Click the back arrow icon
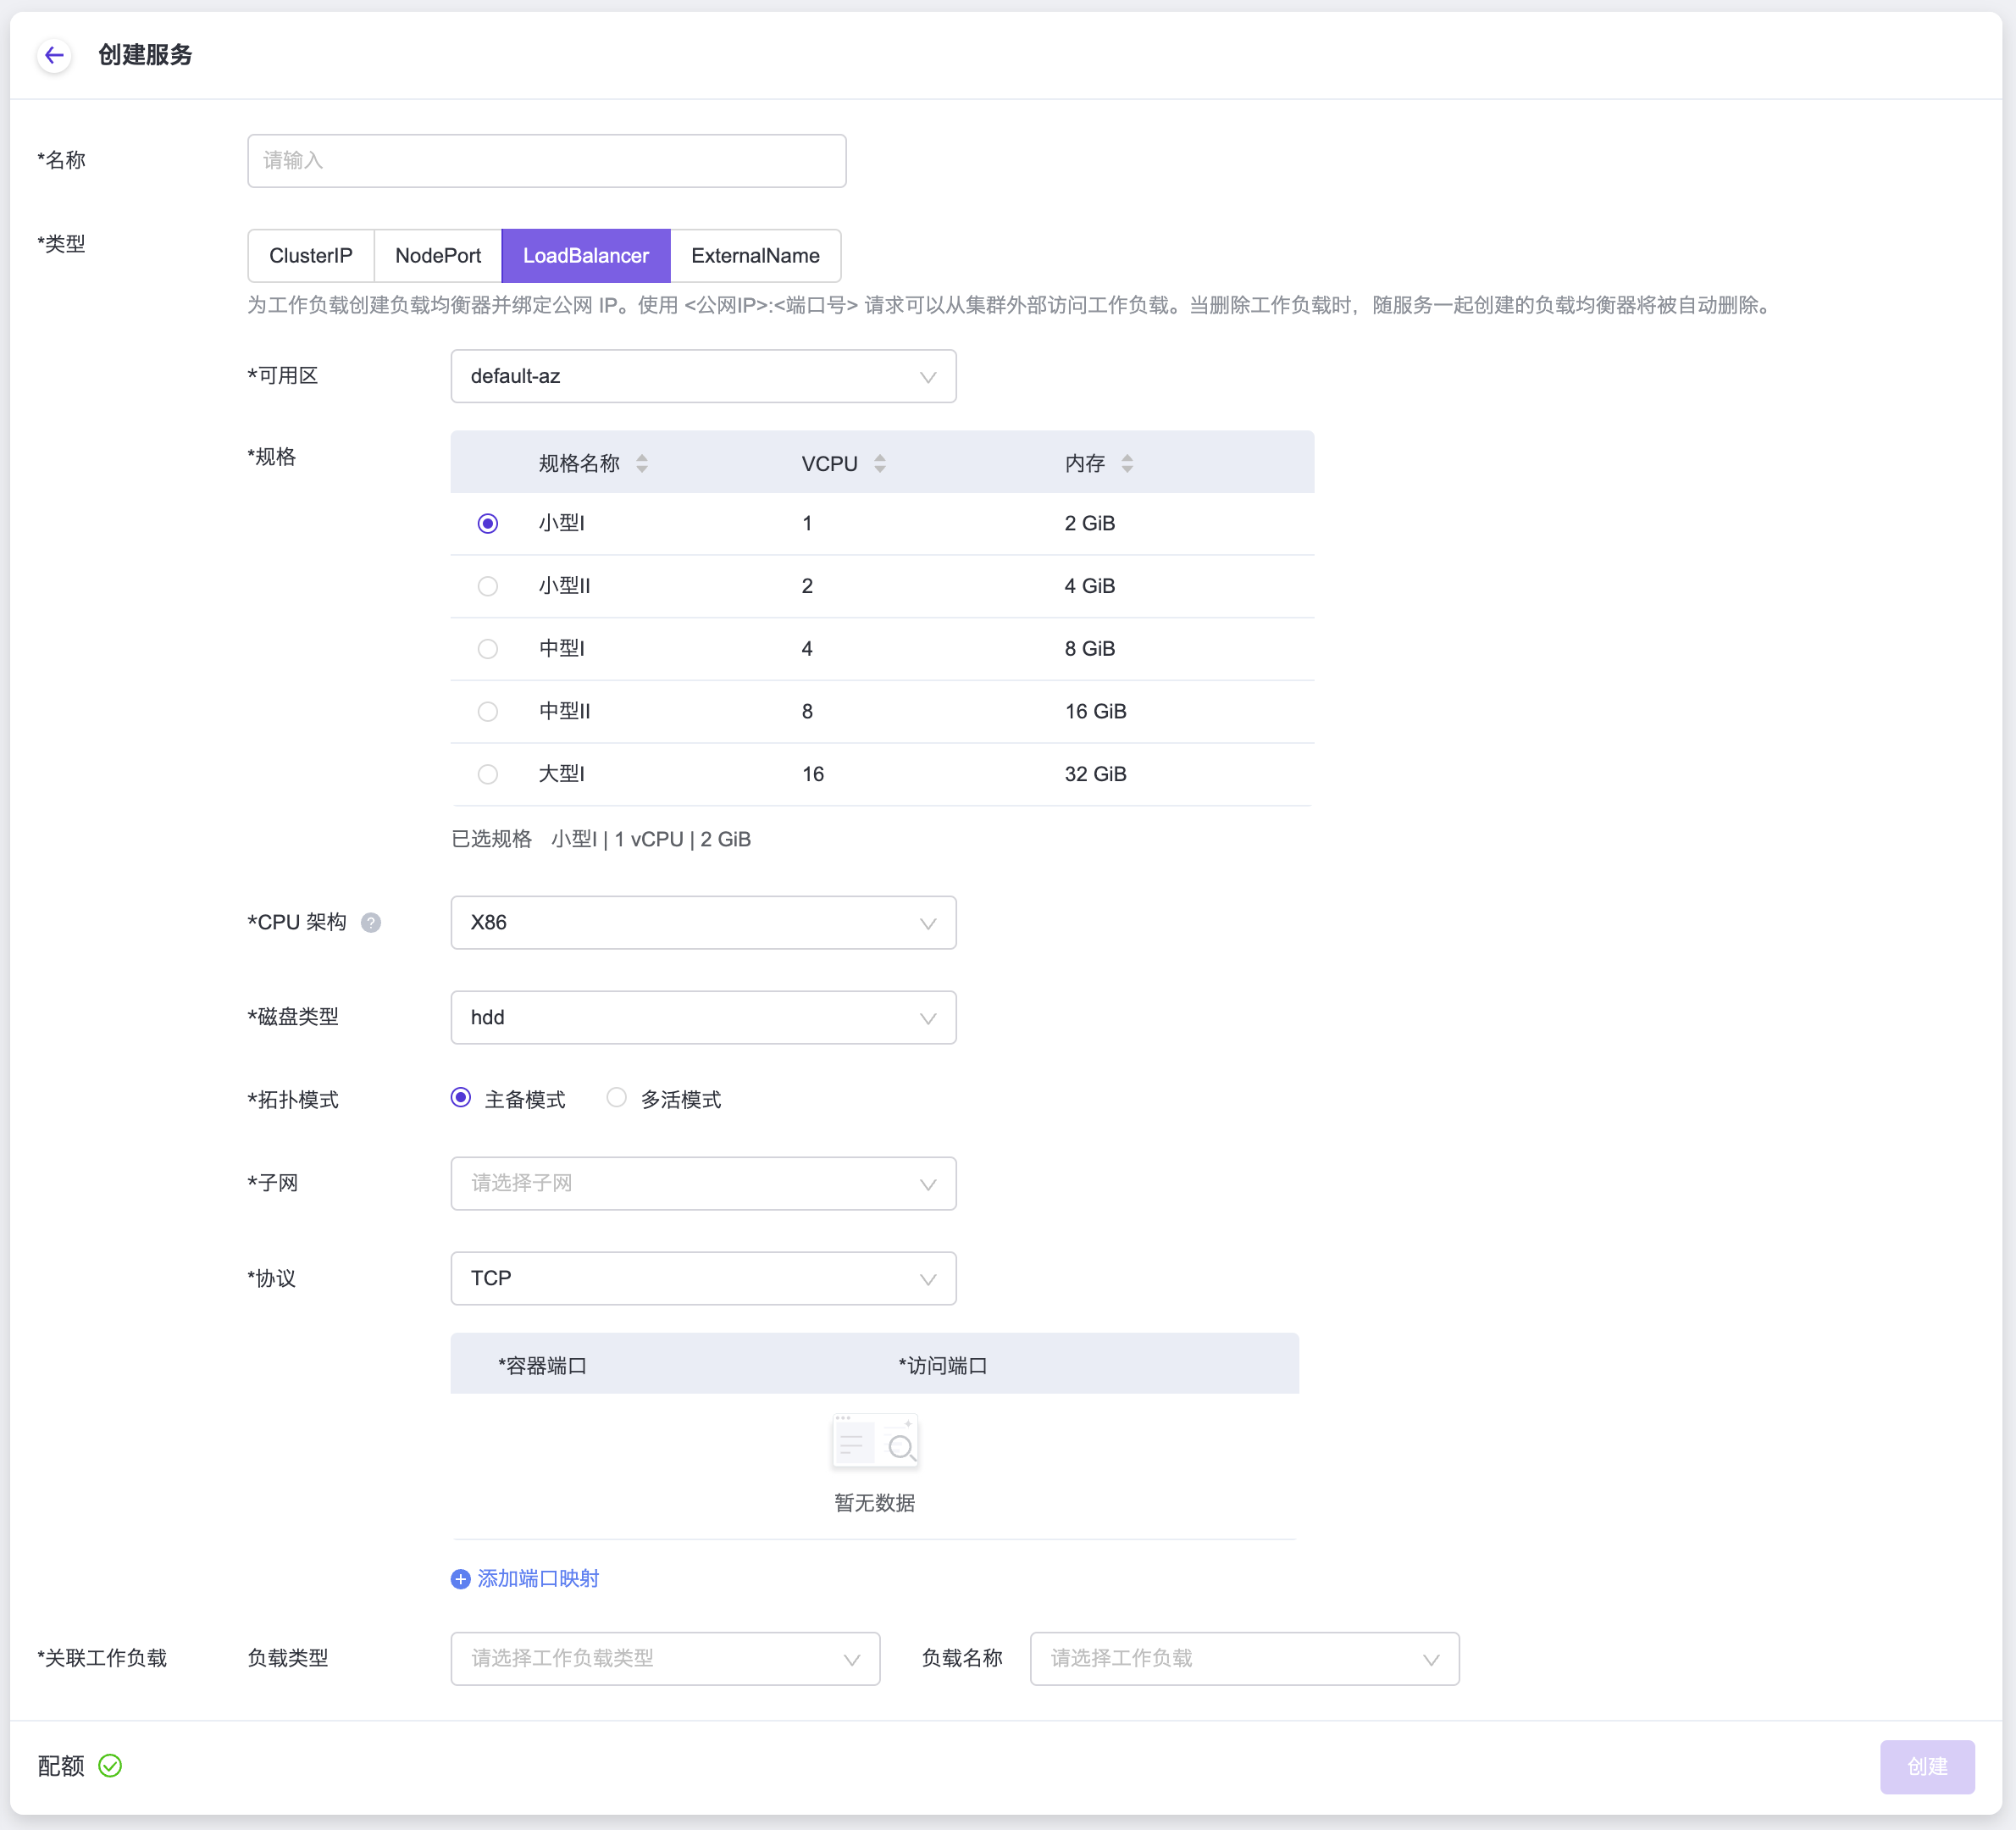 click(54, 55)
